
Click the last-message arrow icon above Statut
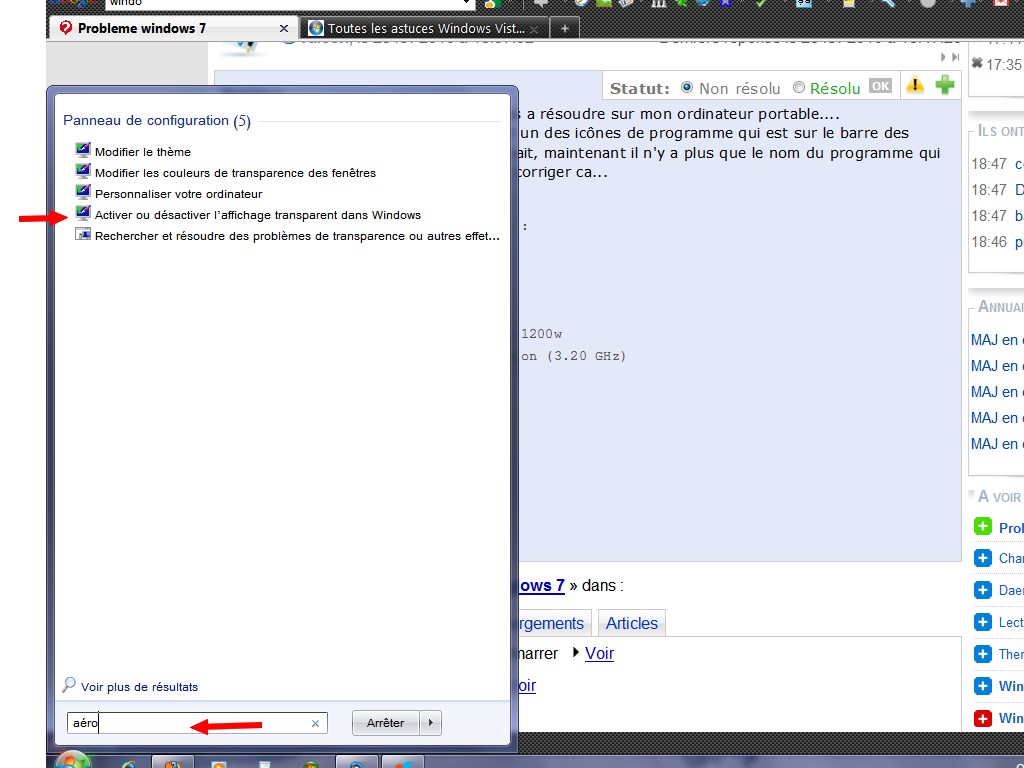(x=955, y=57)
